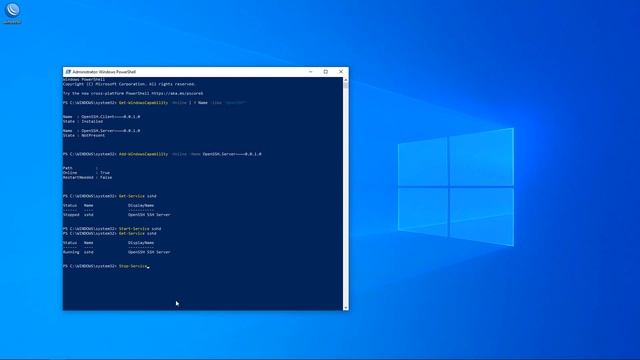640x360 pixels.
Task: Click the 'Online : True' output line
Action: click(86, 173)
